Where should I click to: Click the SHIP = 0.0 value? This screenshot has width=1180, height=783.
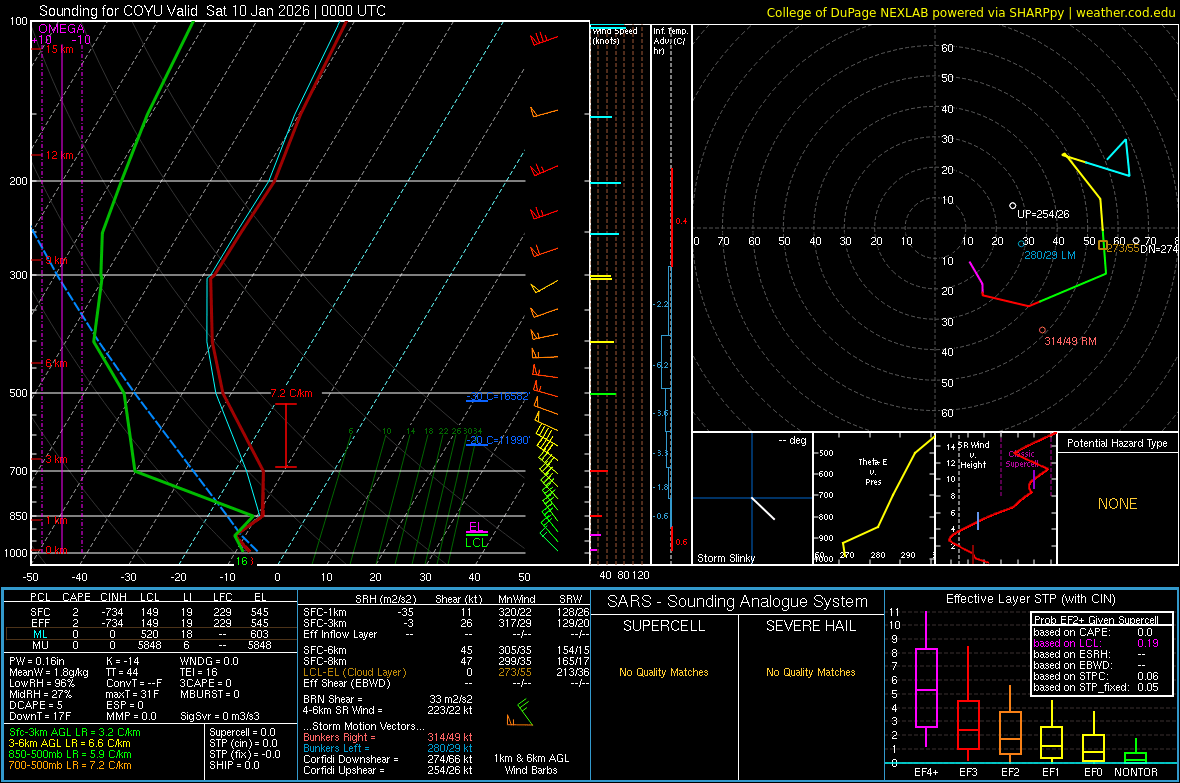pyautogui.click(x=234, y=765)
